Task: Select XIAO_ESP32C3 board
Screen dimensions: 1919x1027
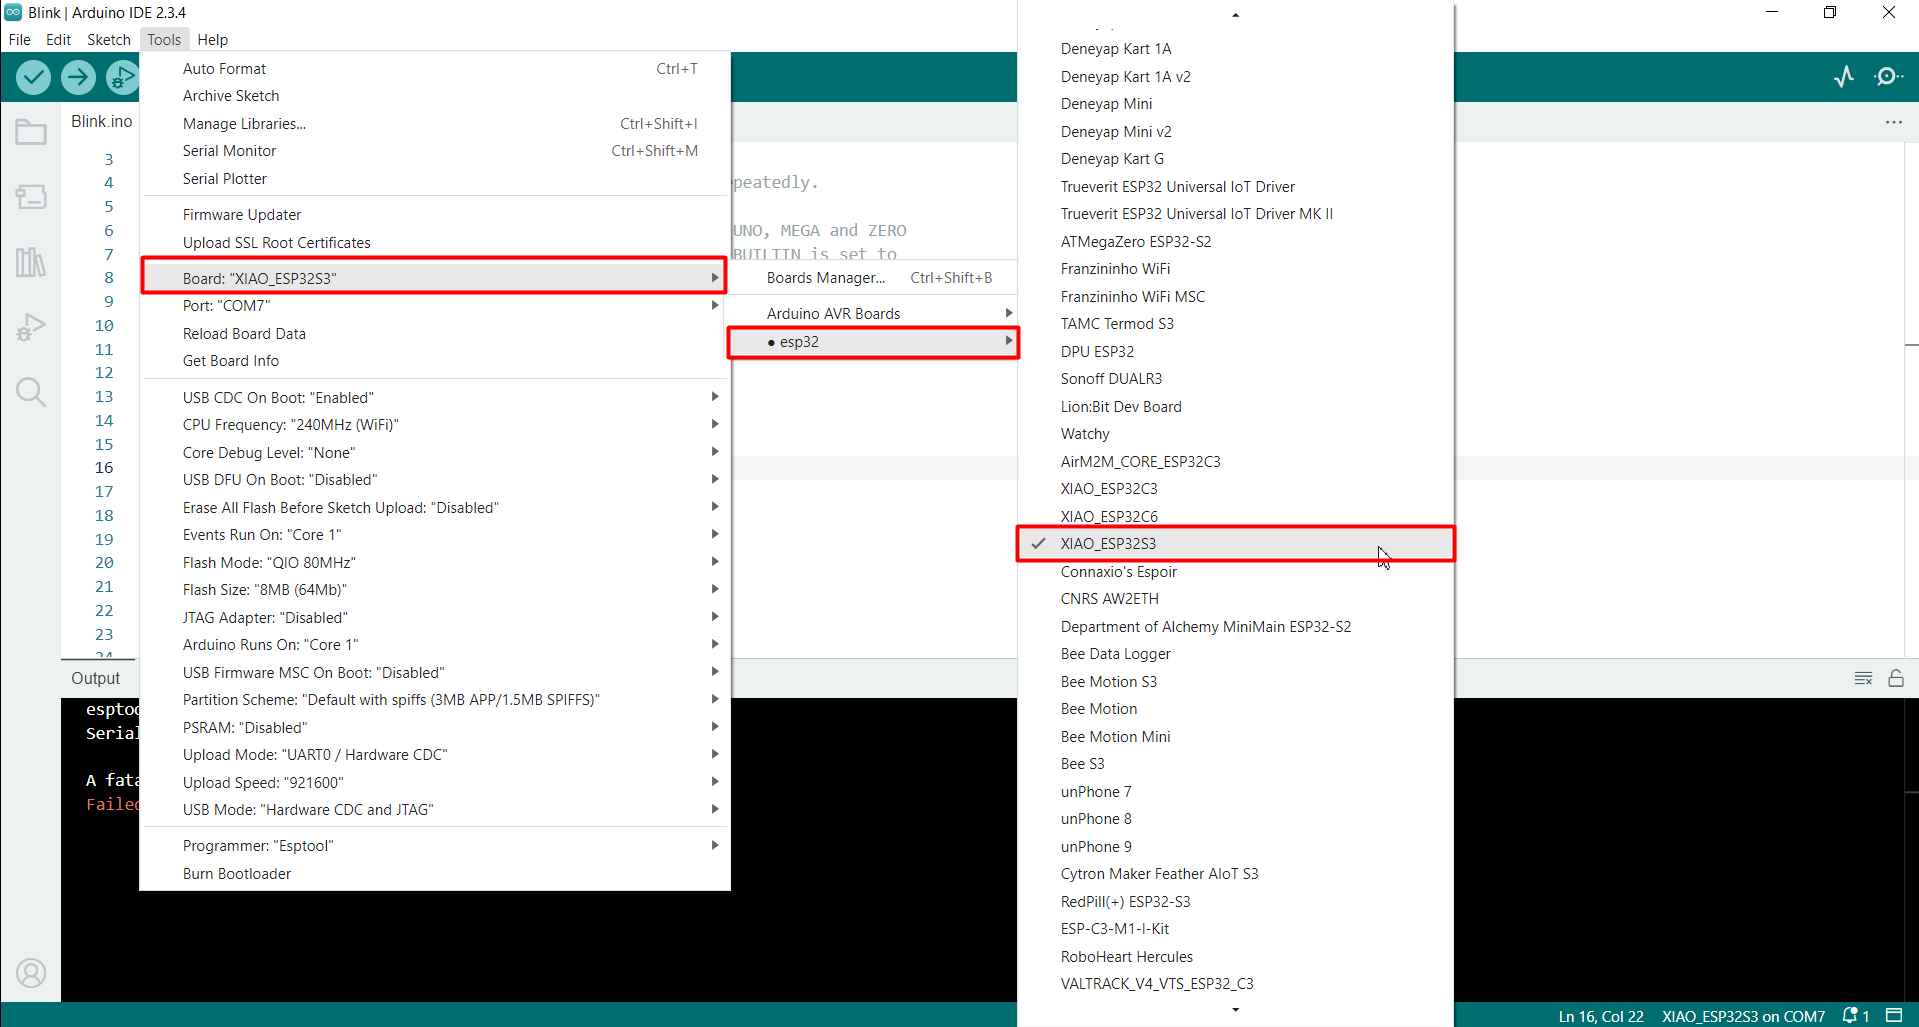Action: click(1235, 489)
